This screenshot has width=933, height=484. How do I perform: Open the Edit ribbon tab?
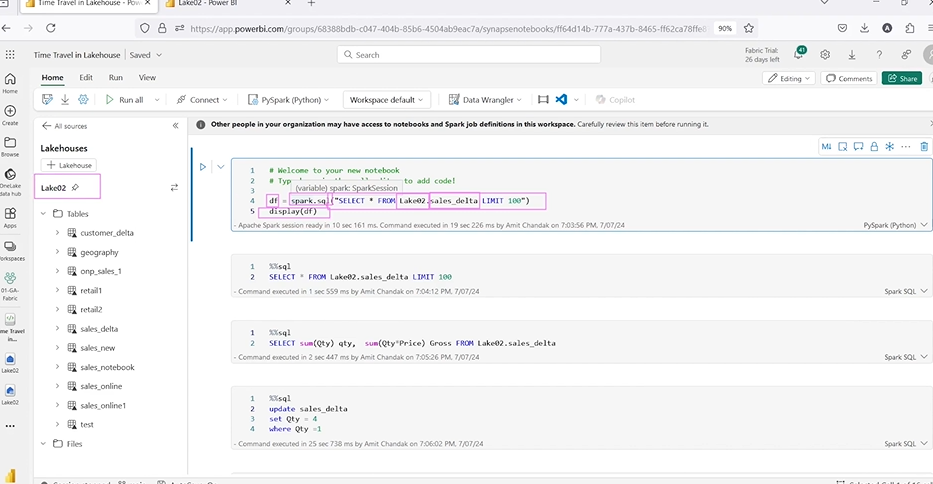coord(86,77)
